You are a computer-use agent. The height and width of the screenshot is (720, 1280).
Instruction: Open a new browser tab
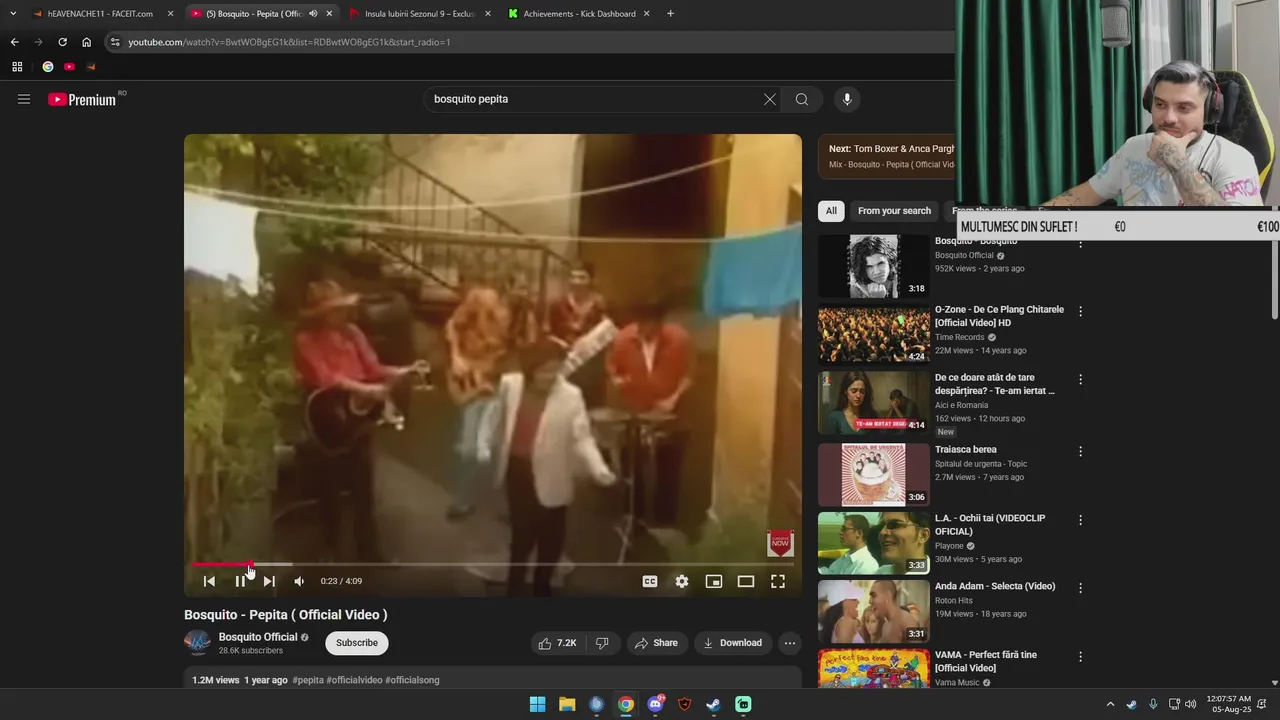tap(670, 14)
